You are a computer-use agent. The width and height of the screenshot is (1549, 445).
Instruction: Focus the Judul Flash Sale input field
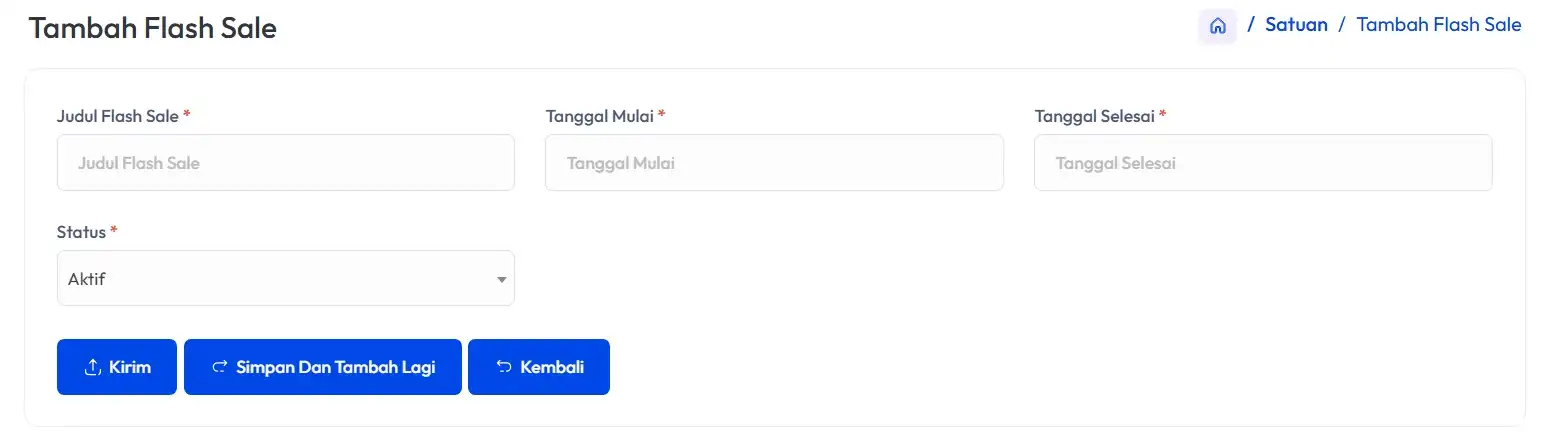[286, 162]
